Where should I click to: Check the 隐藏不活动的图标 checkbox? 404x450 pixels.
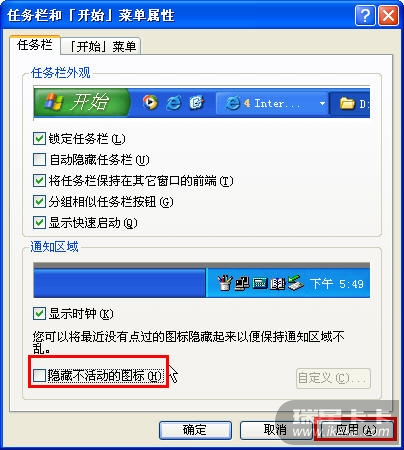39,376
